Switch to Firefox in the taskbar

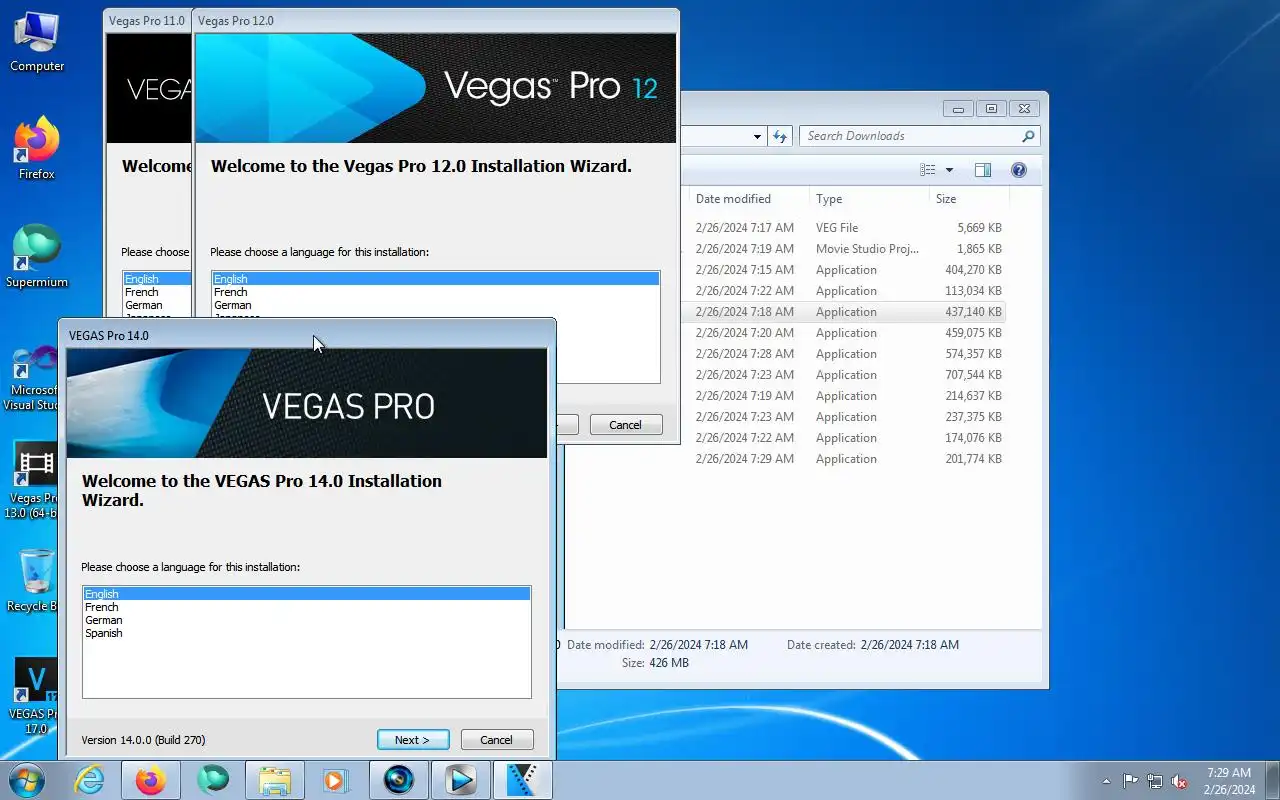151,780
